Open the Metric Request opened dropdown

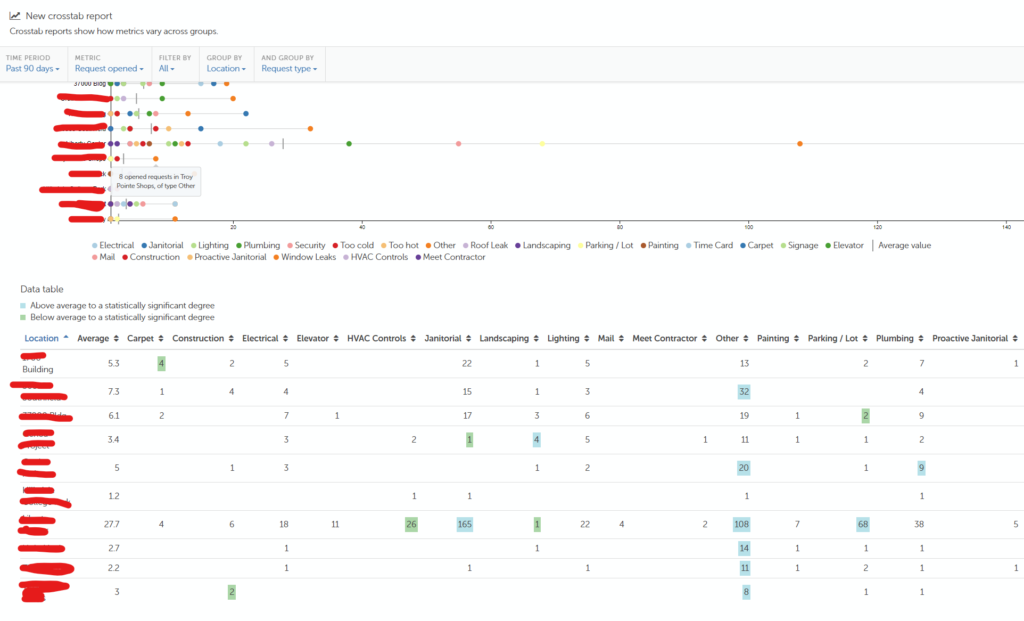tap(109, 69)
